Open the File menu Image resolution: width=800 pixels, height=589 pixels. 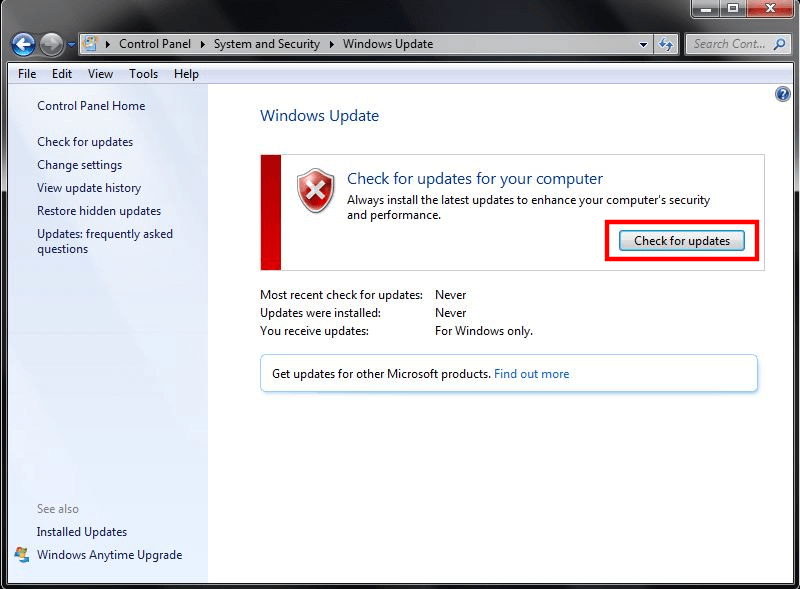[27, 74]
